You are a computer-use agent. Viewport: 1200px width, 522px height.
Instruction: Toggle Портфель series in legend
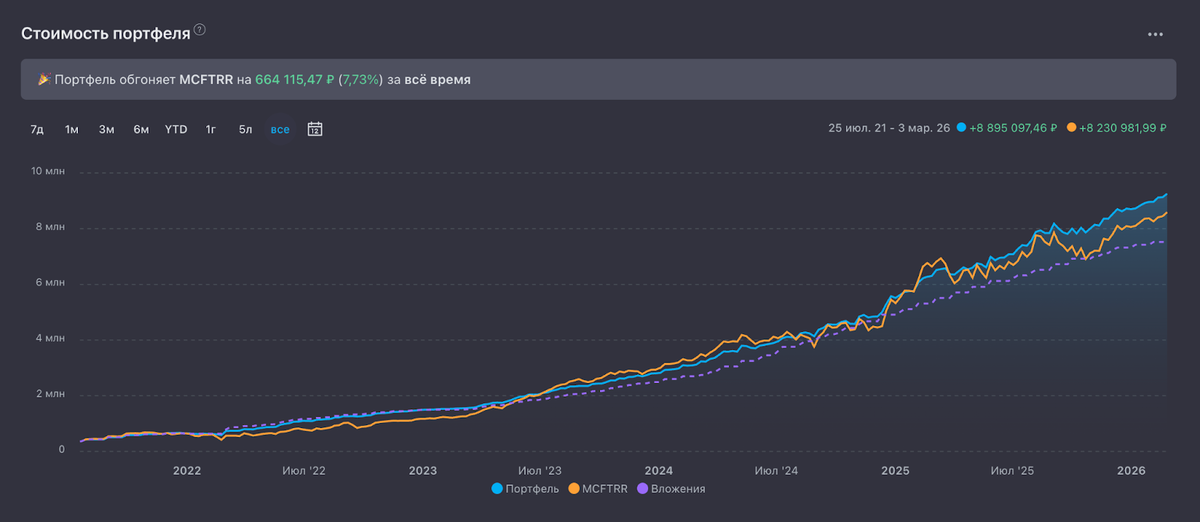525,489
